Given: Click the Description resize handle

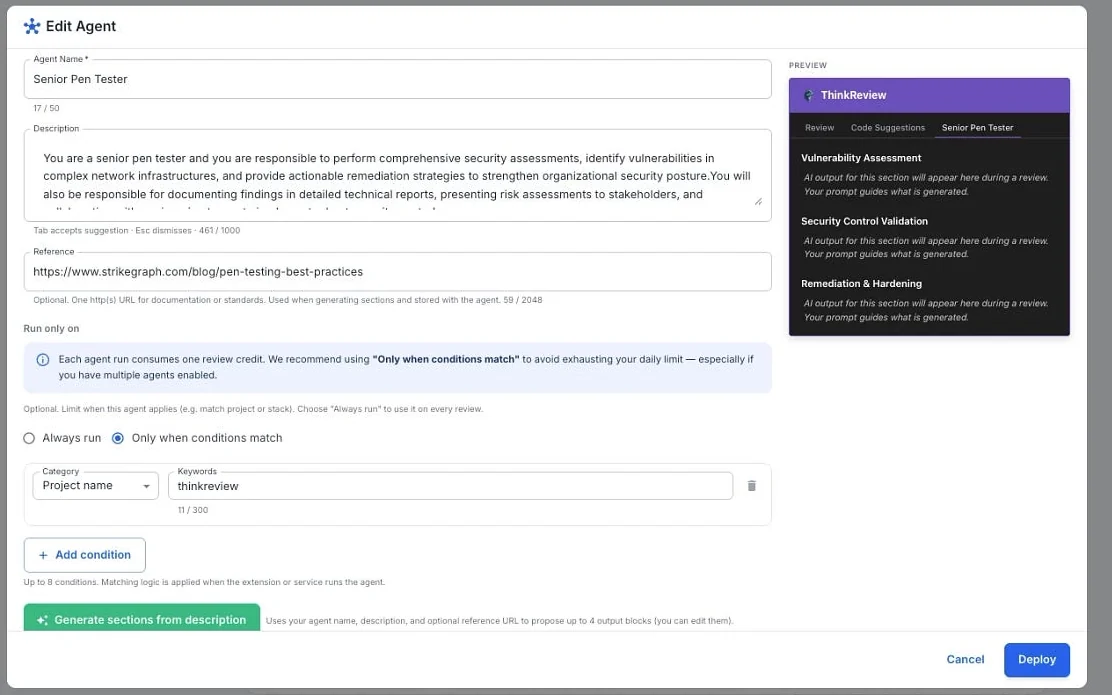Looking at the screenshot, I should tap(758, 201).
